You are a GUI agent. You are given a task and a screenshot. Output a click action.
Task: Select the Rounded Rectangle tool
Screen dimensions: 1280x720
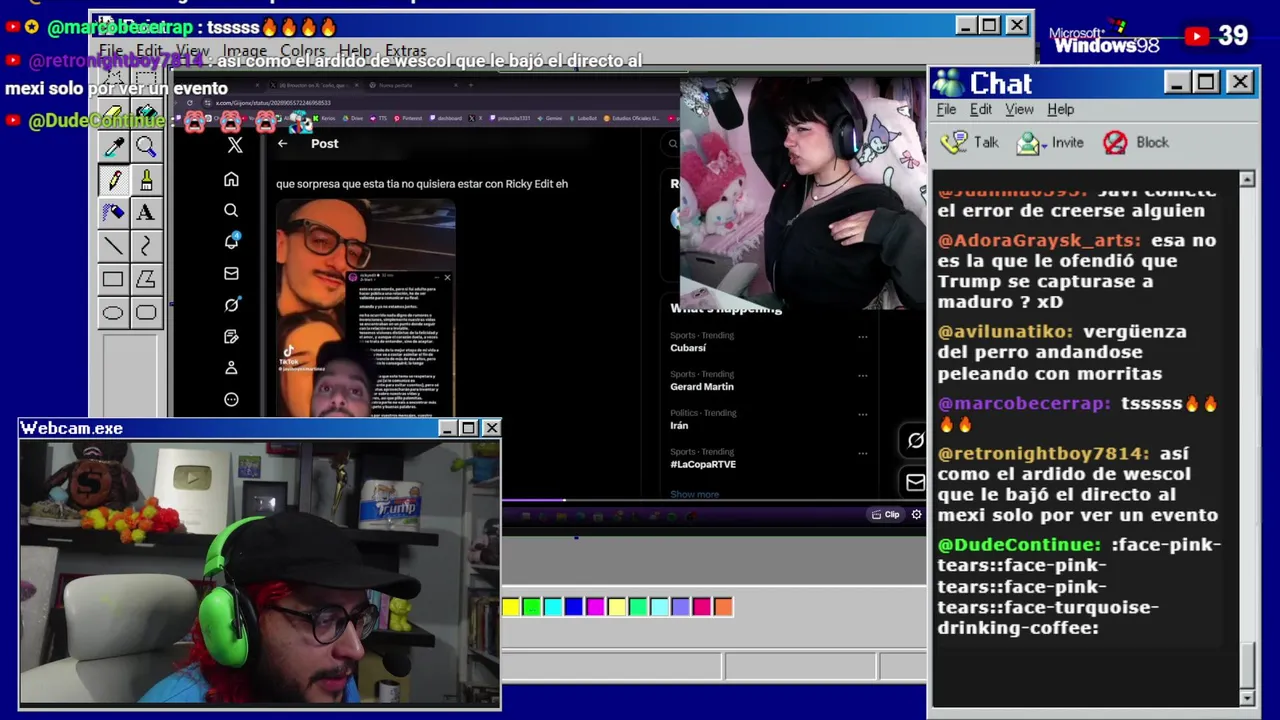coord(146,313)
